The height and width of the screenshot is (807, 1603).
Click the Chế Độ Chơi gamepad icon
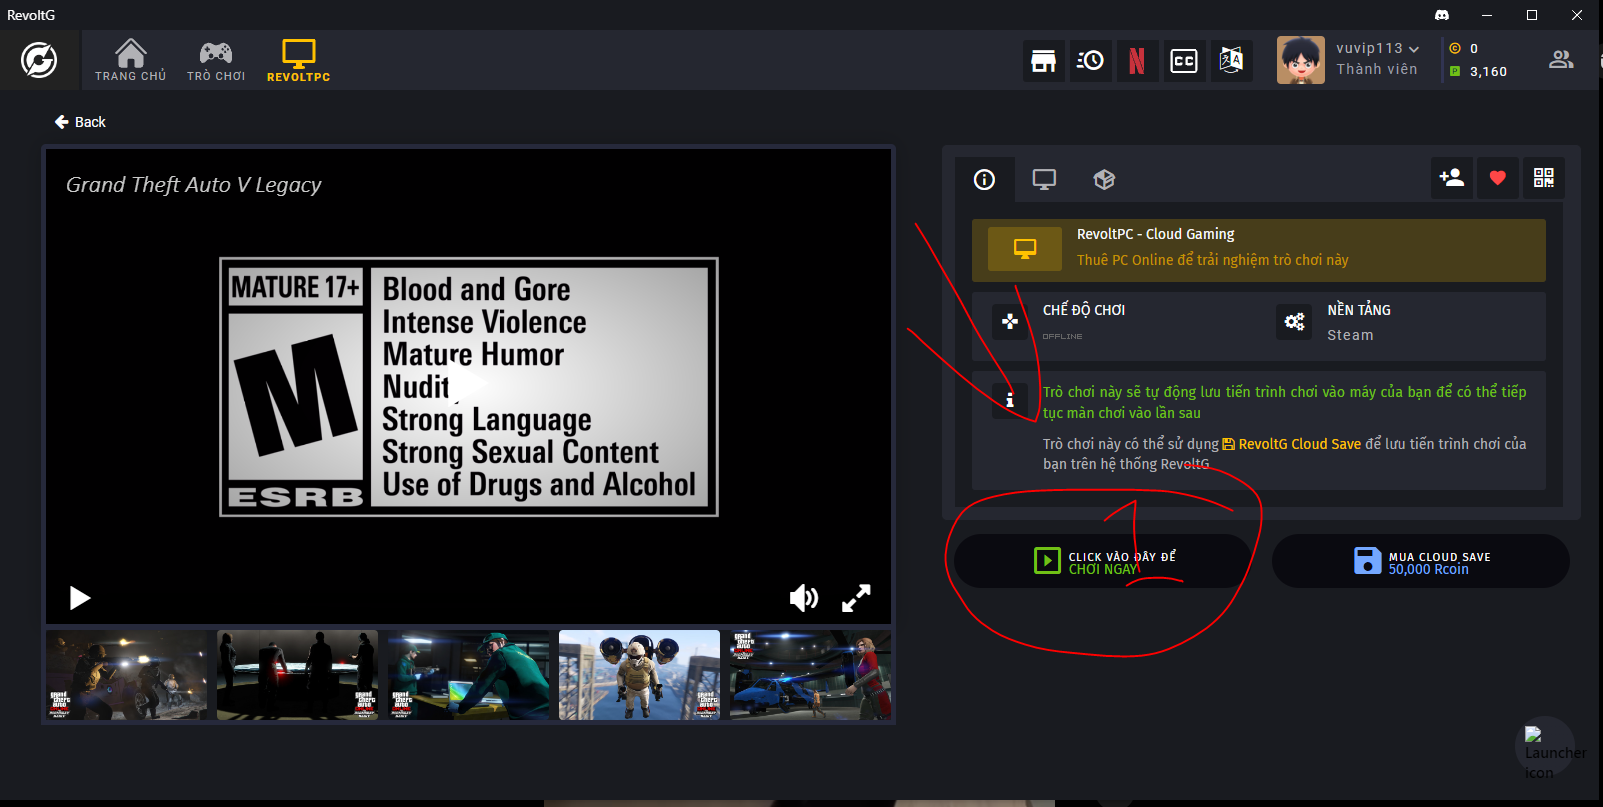click(x=1010, y=321)
